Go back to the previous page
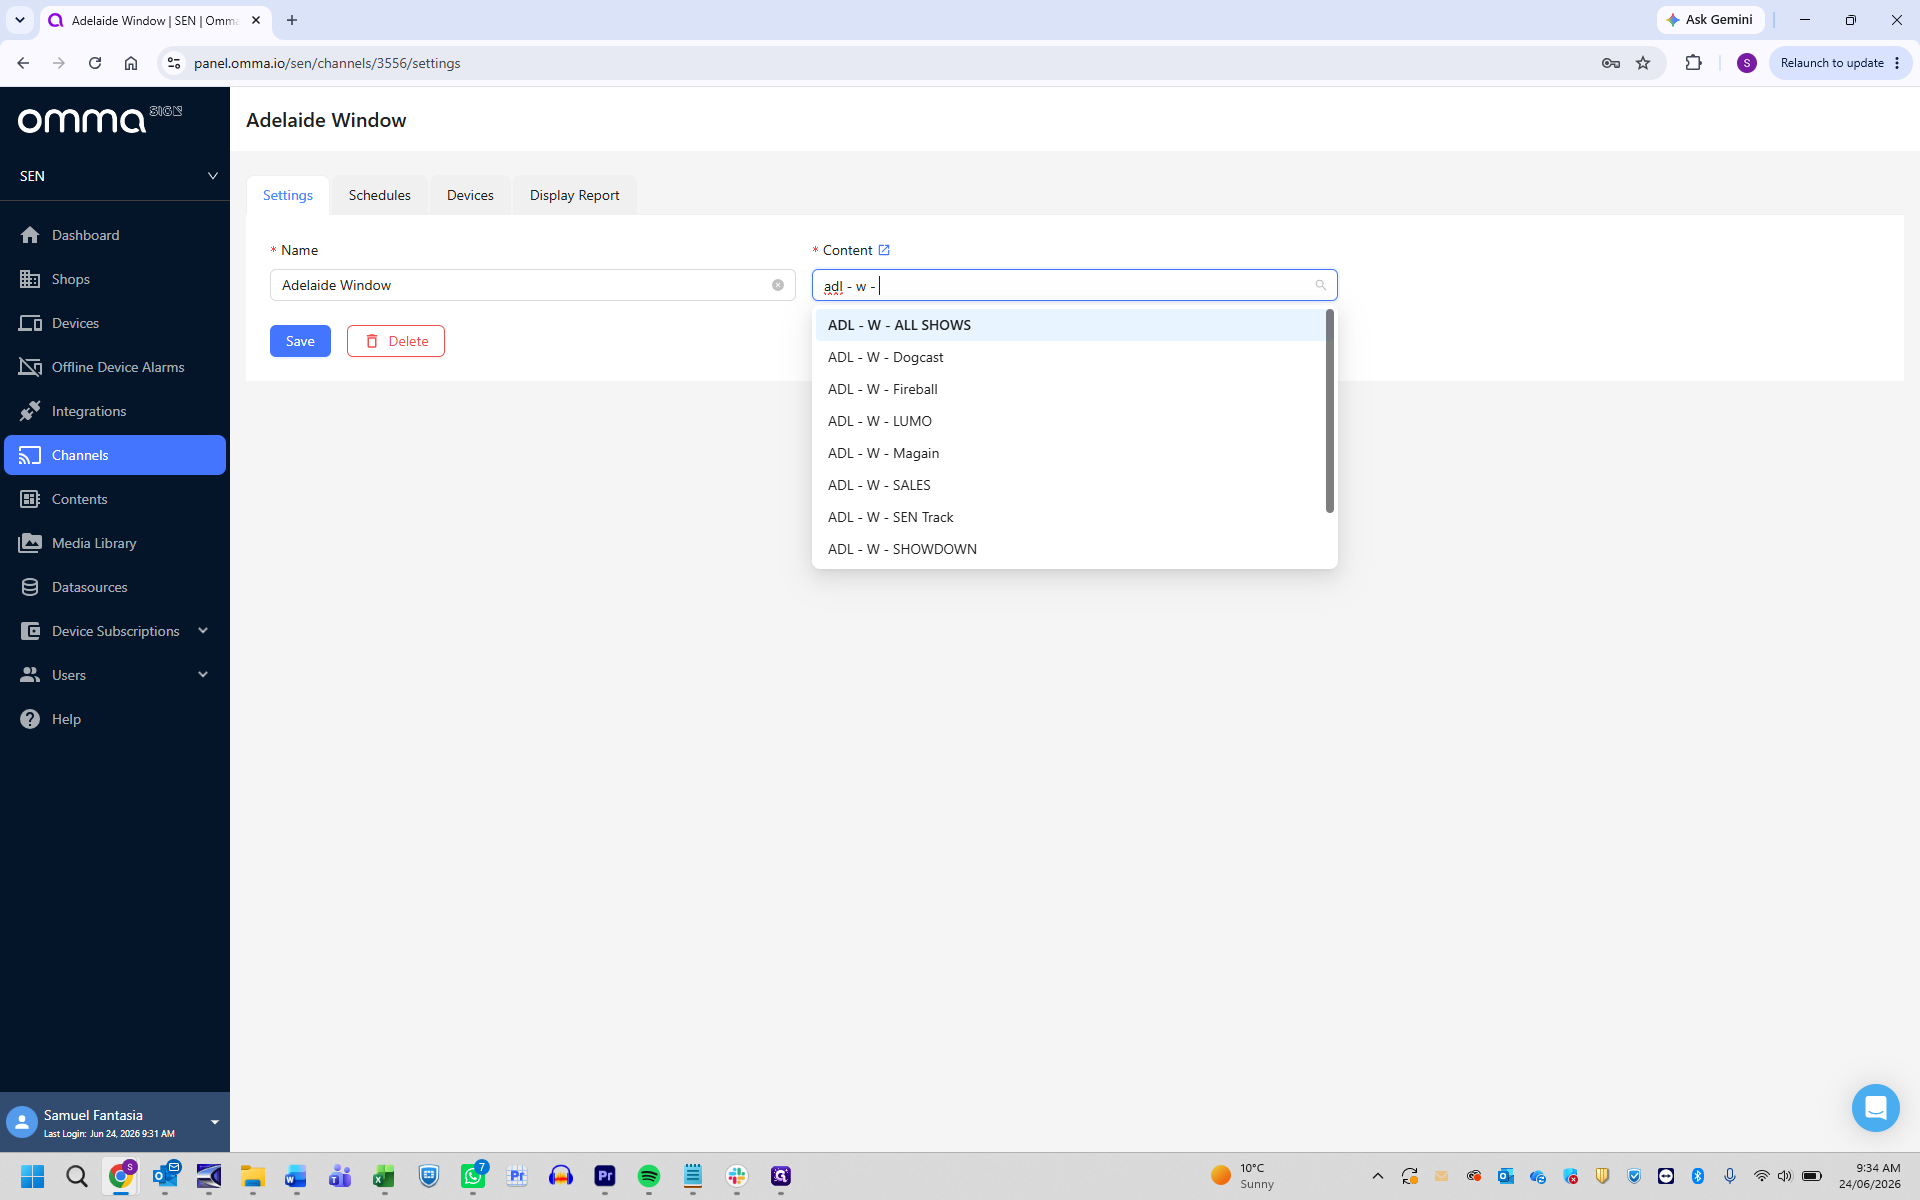 [23, 63]
